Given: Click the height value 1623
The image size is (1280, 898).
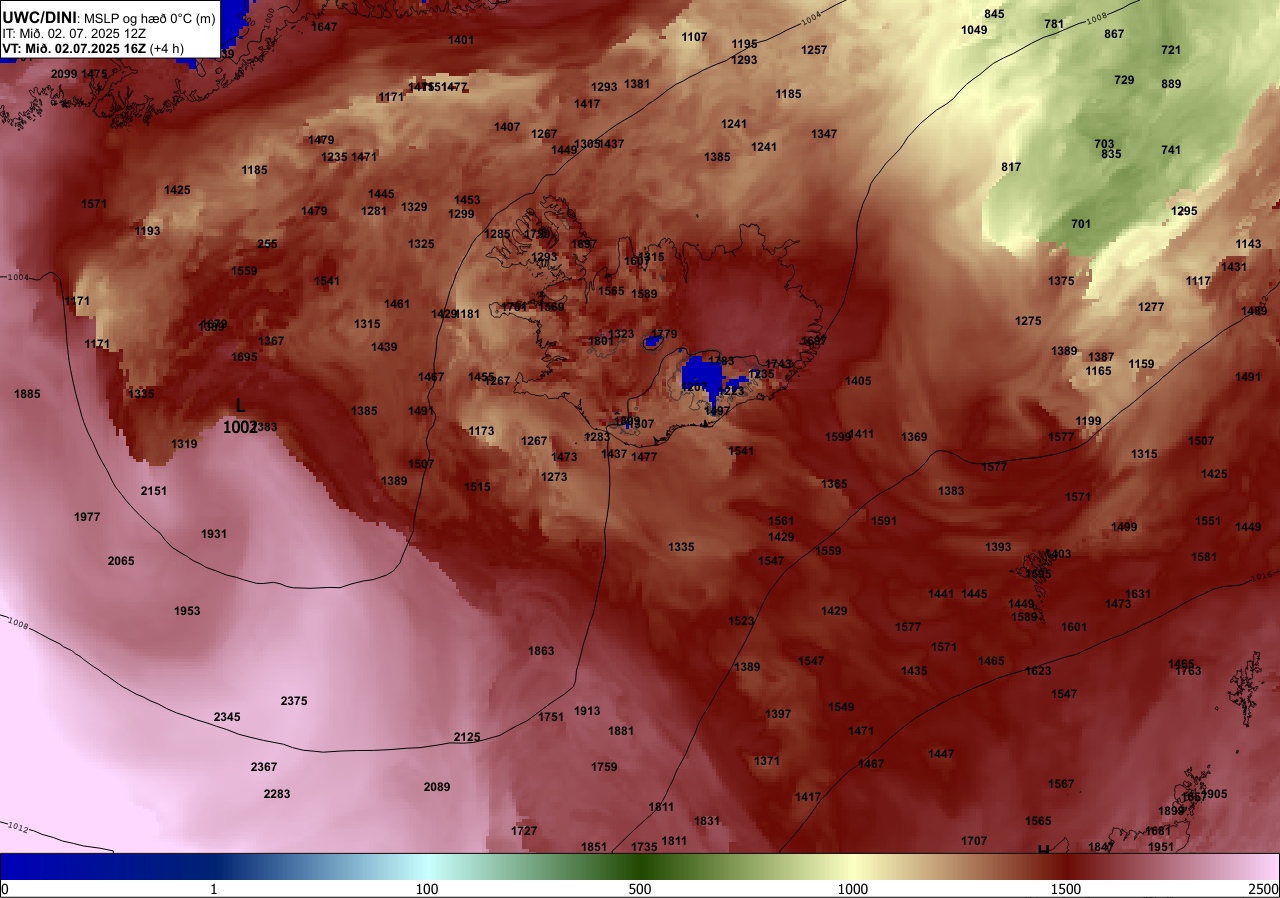Looking at the screenshot, I should 1038,671.
